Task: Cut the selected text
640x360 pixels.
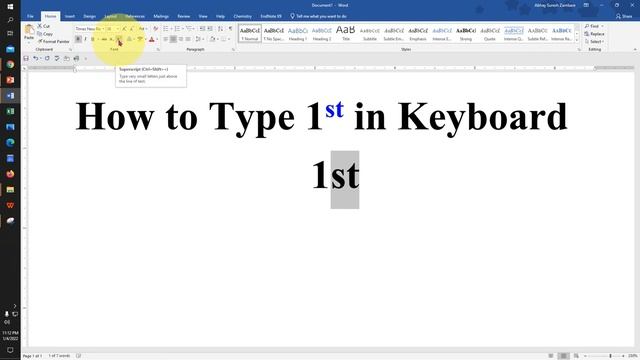Action: (43, 26)
